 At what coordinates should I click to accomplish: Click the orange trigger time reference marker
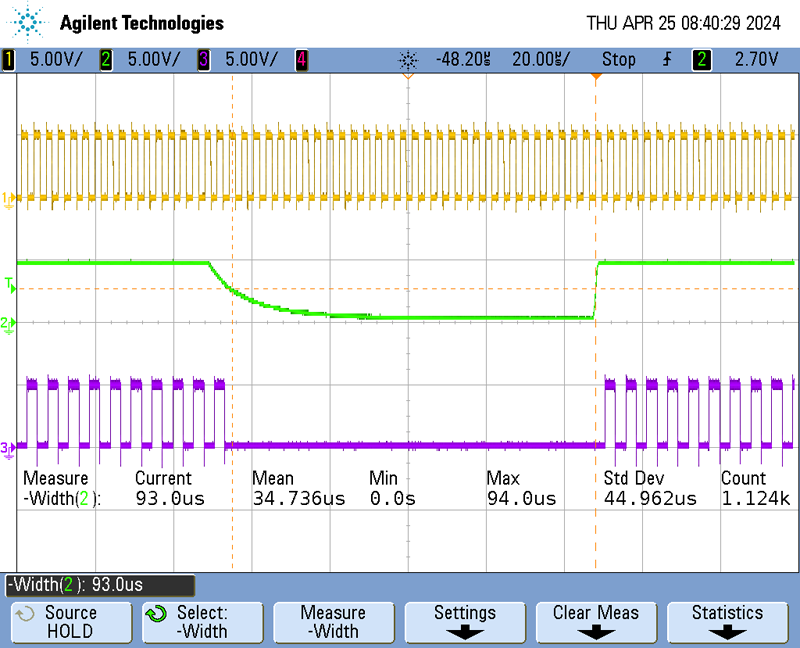click(x=596, y=76)
